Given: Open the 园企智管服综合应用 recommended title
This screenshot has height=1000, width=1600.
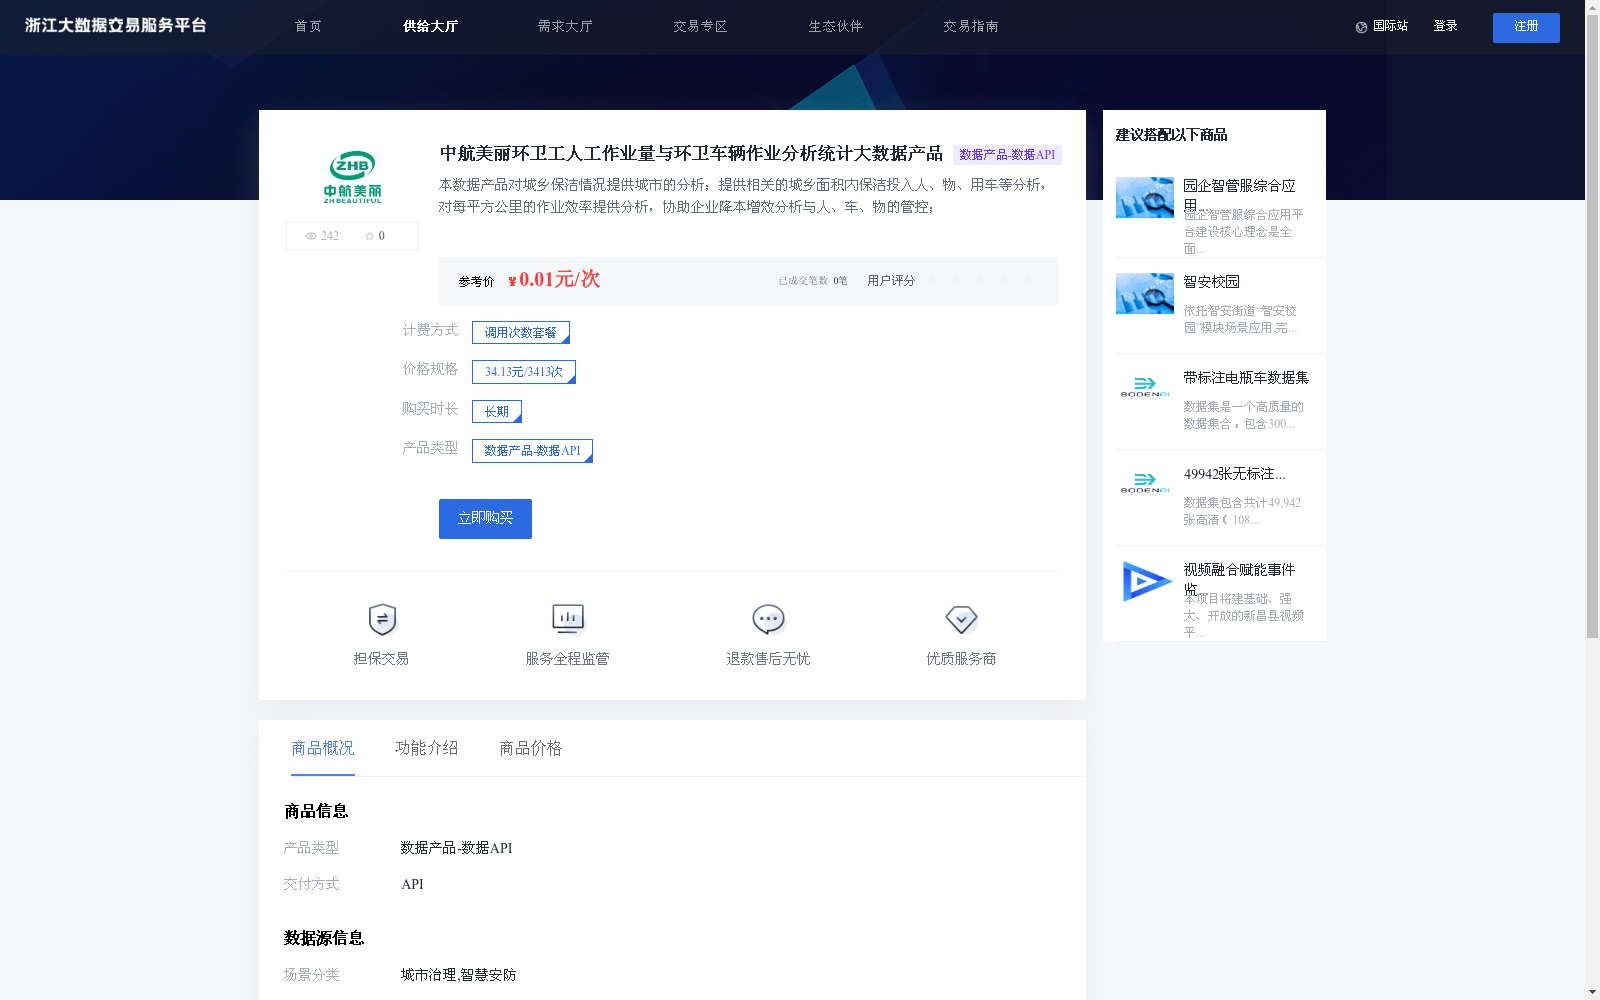Looking at the screenshot, I should pyautogui.click(x=1239, y=194).
